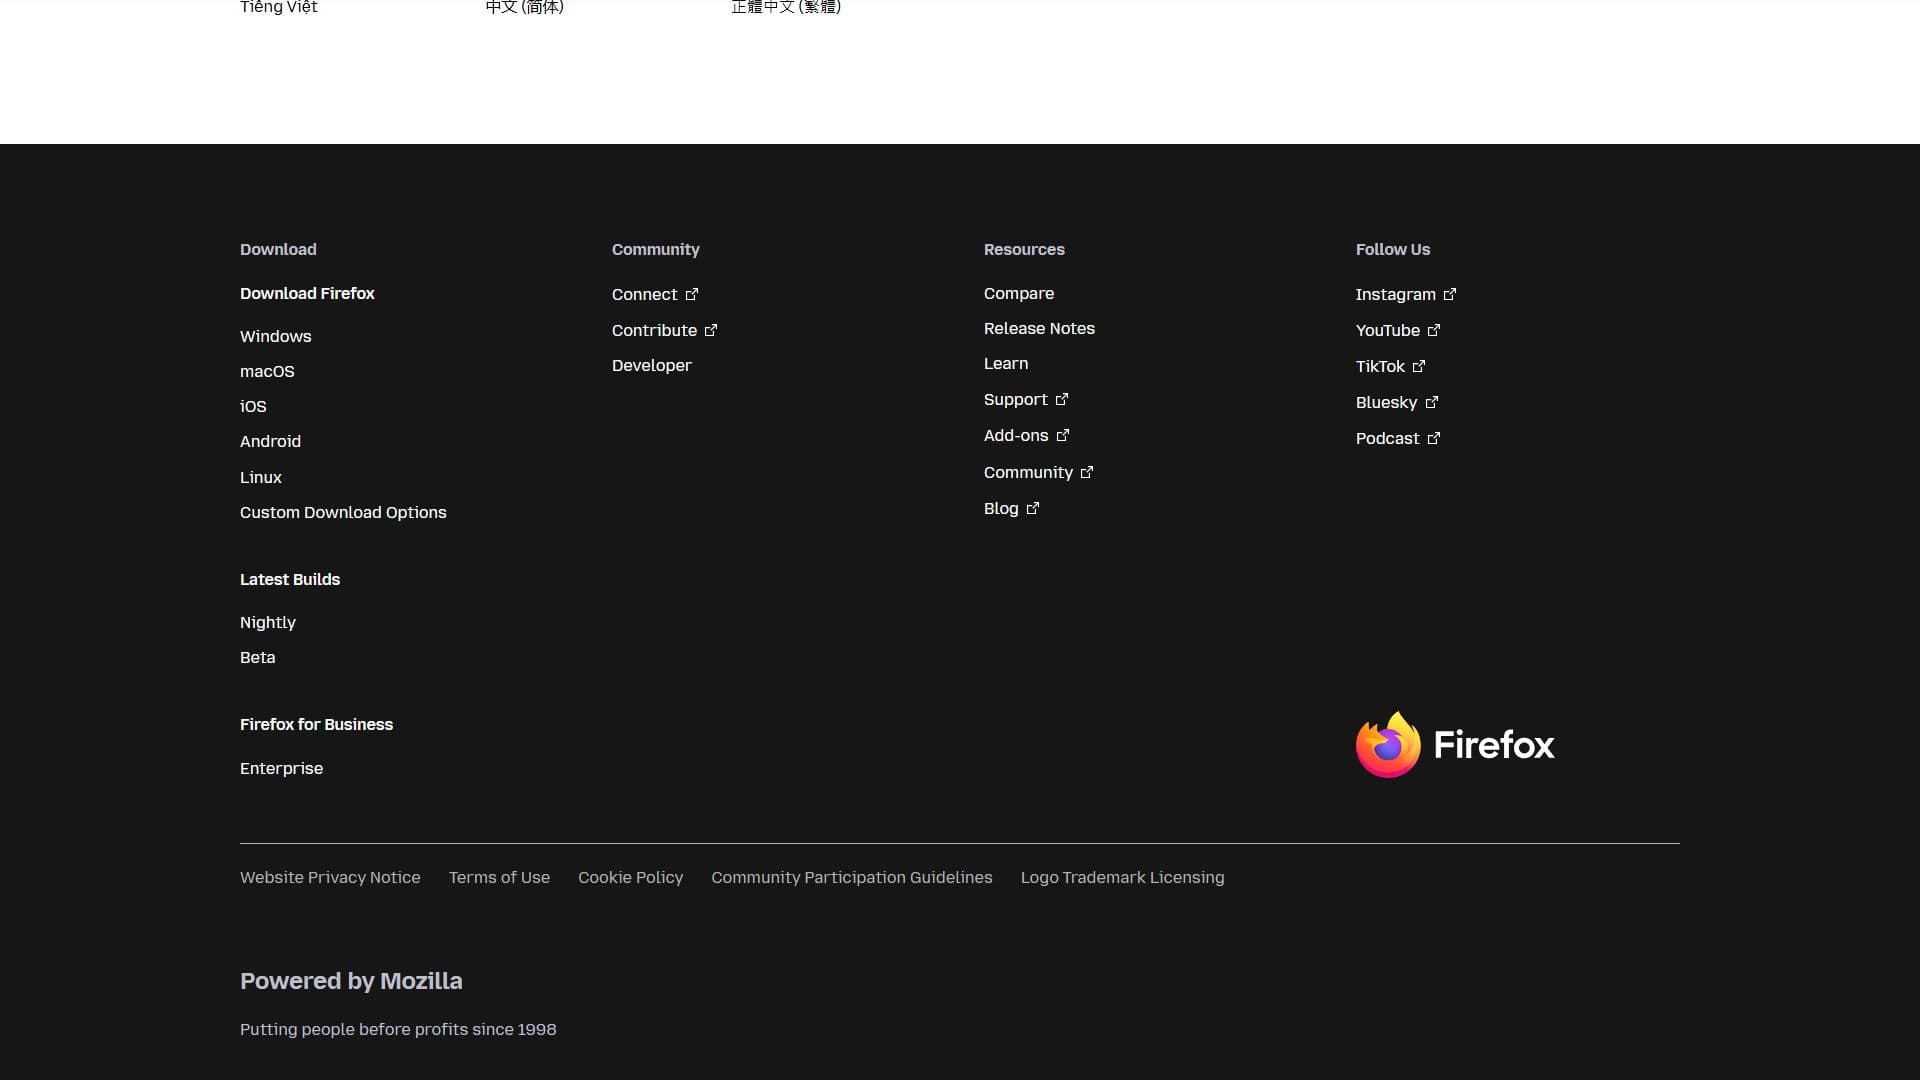Click the Firefox logo in the footer

(x=1455, y=745)
